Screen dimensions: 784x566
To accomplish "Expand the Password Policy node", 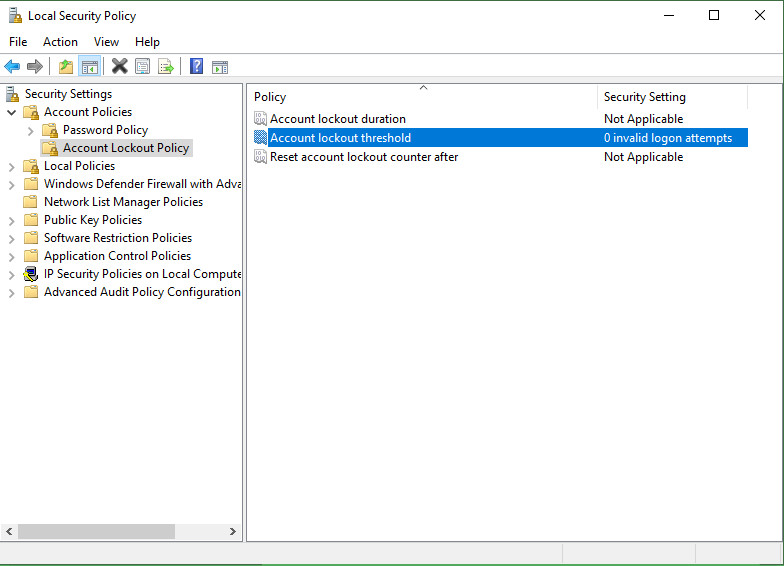I will 30,131.
